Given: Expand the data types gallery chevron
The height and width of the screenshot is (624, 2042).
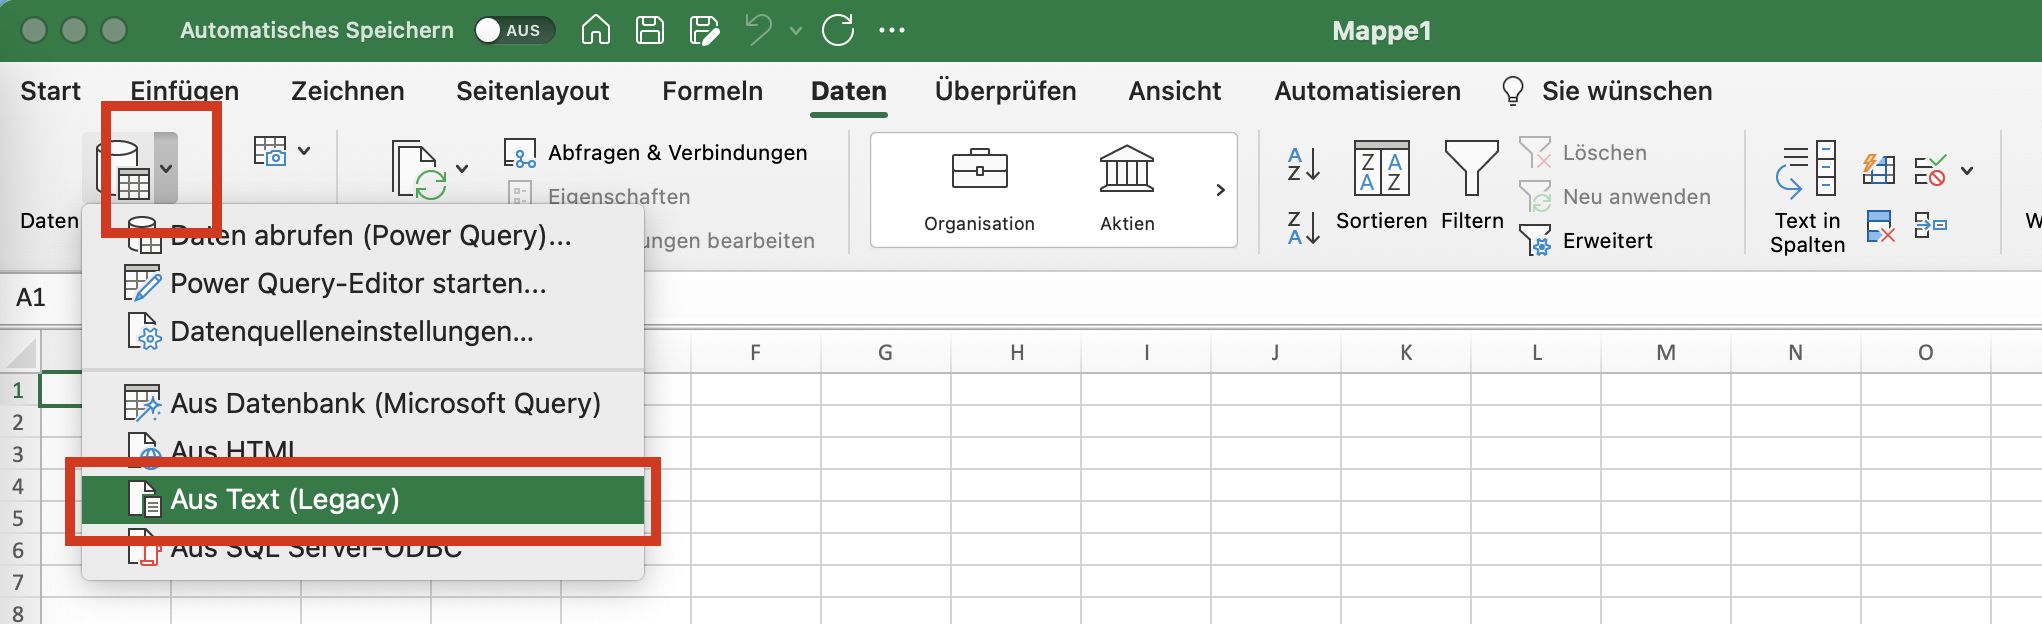Looking at the screenshot, I should point(1220,190).
